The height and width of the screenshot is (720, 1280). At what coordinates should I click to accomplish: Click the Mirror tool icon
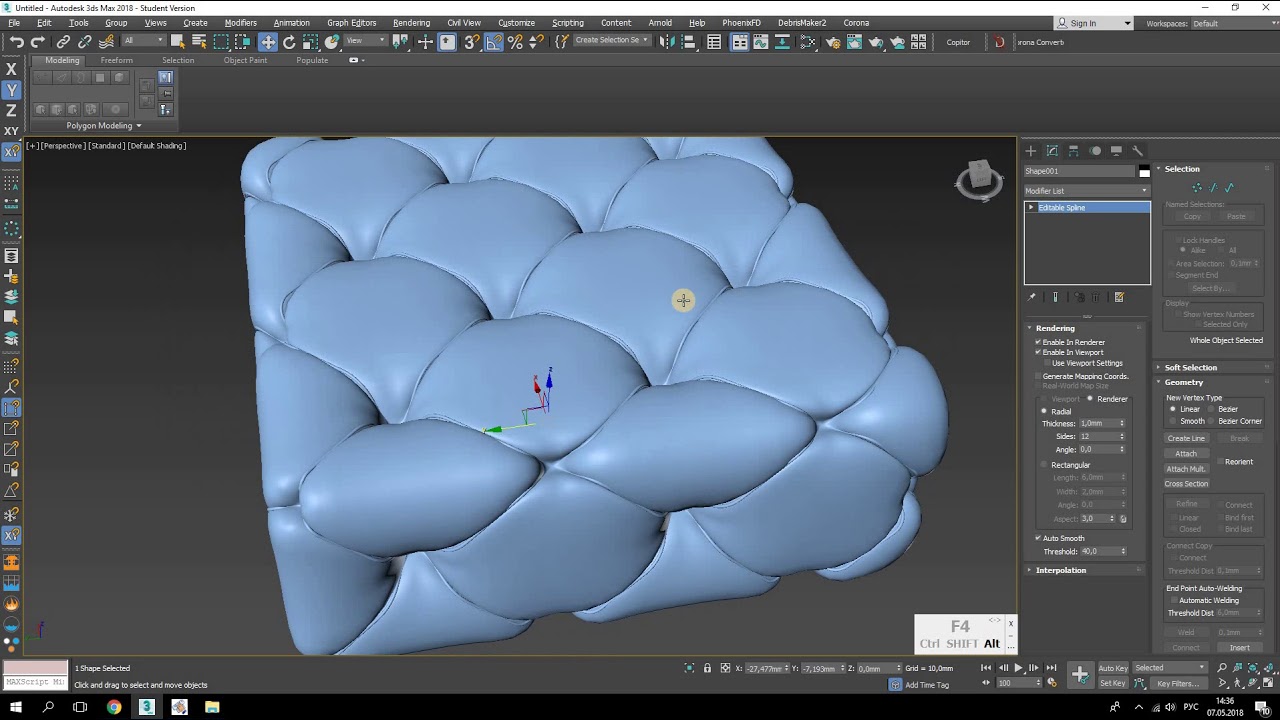pos(667,42)
